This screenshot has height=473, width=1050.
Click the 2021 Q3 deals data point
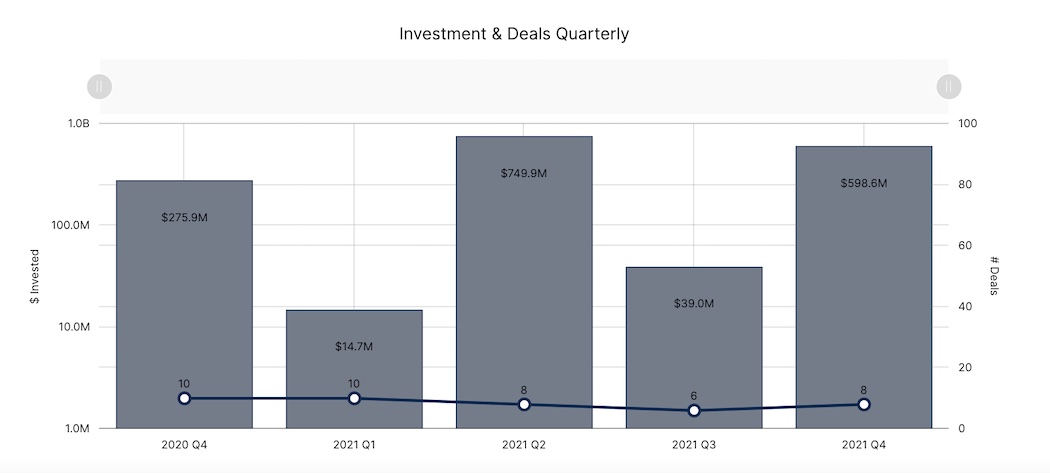click(694, 410)
